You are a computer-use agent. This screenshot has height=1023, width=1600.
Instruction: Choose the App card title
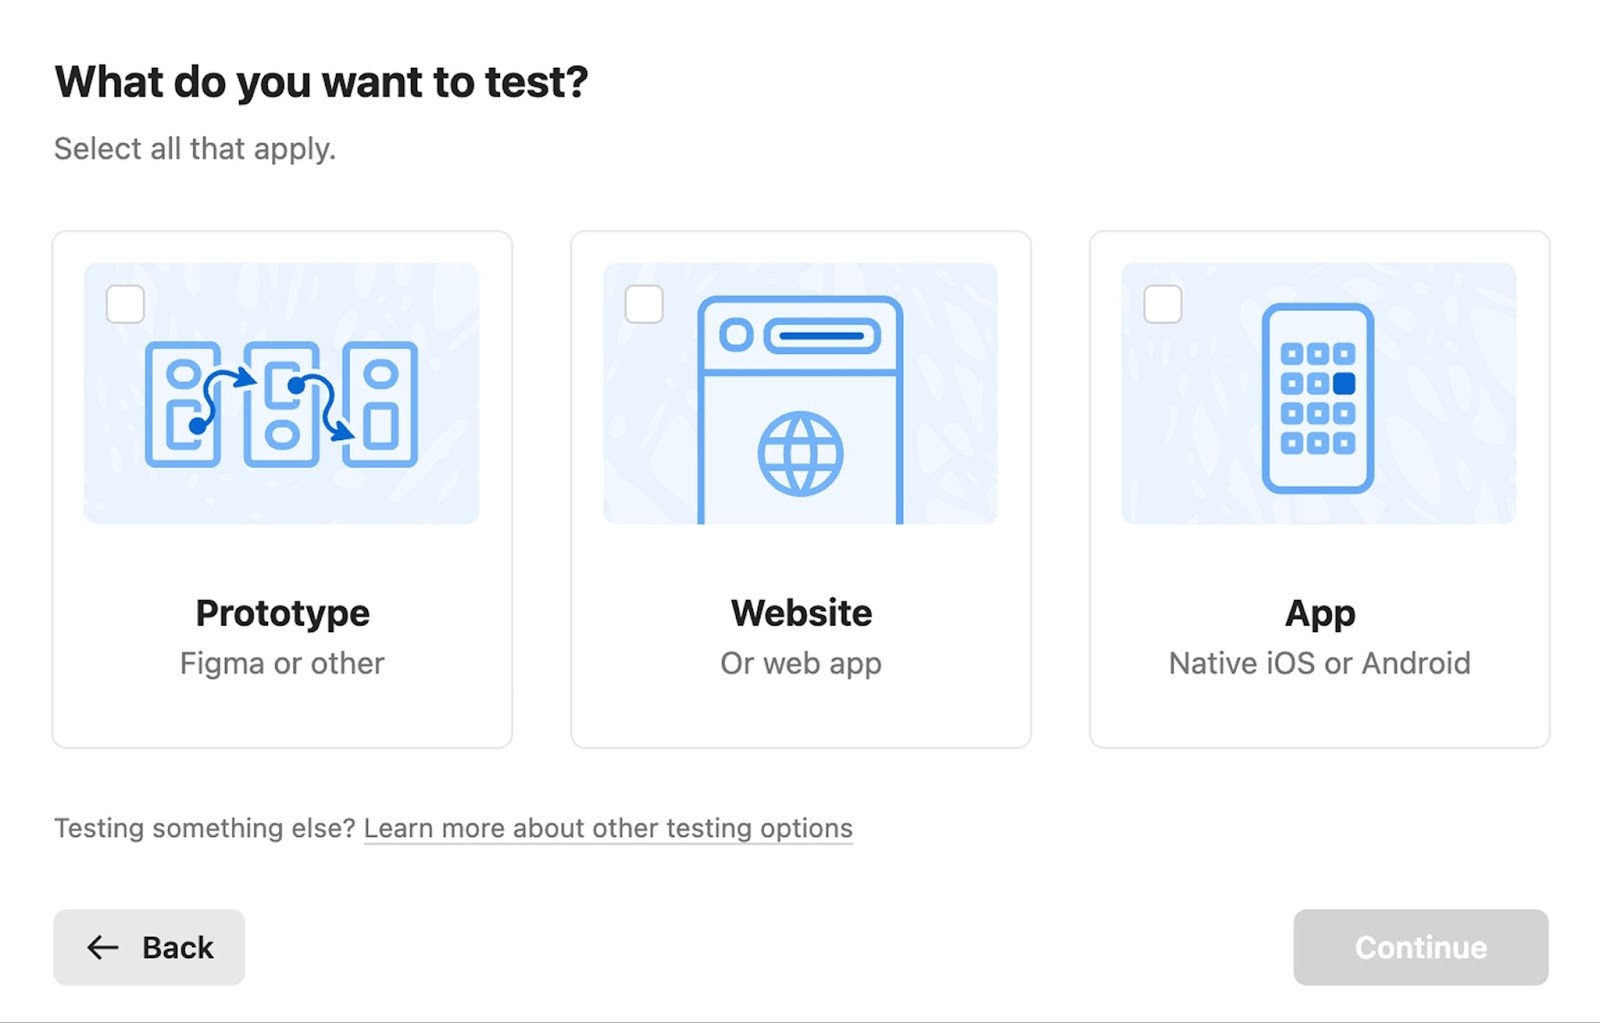pos(1320,613)
